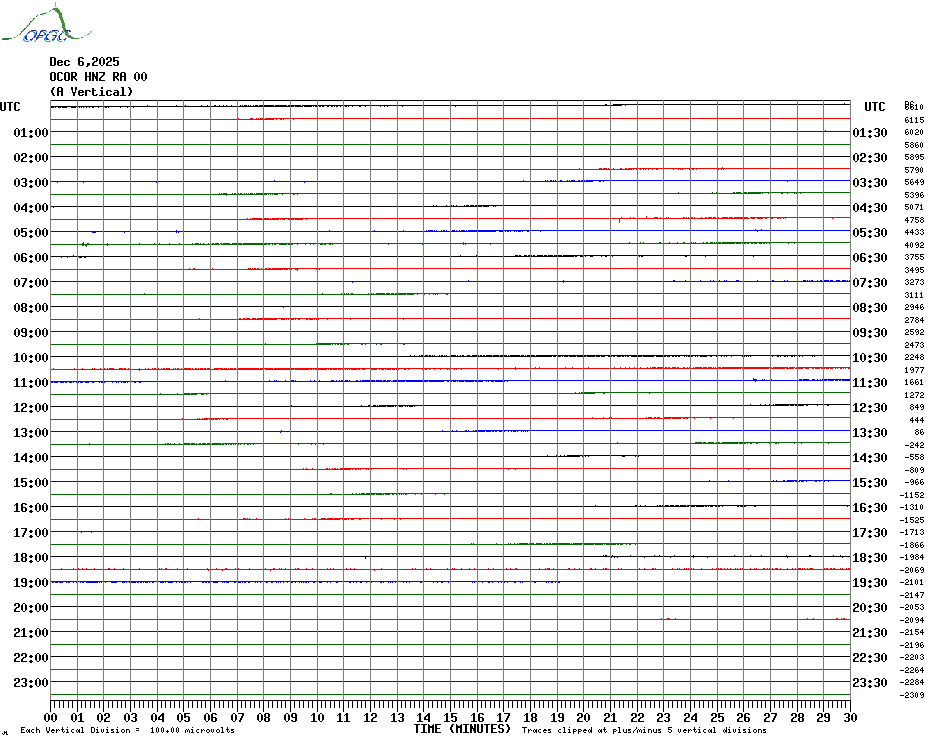
Task: Click the UTC label on the right side
Action: point(874,107)
